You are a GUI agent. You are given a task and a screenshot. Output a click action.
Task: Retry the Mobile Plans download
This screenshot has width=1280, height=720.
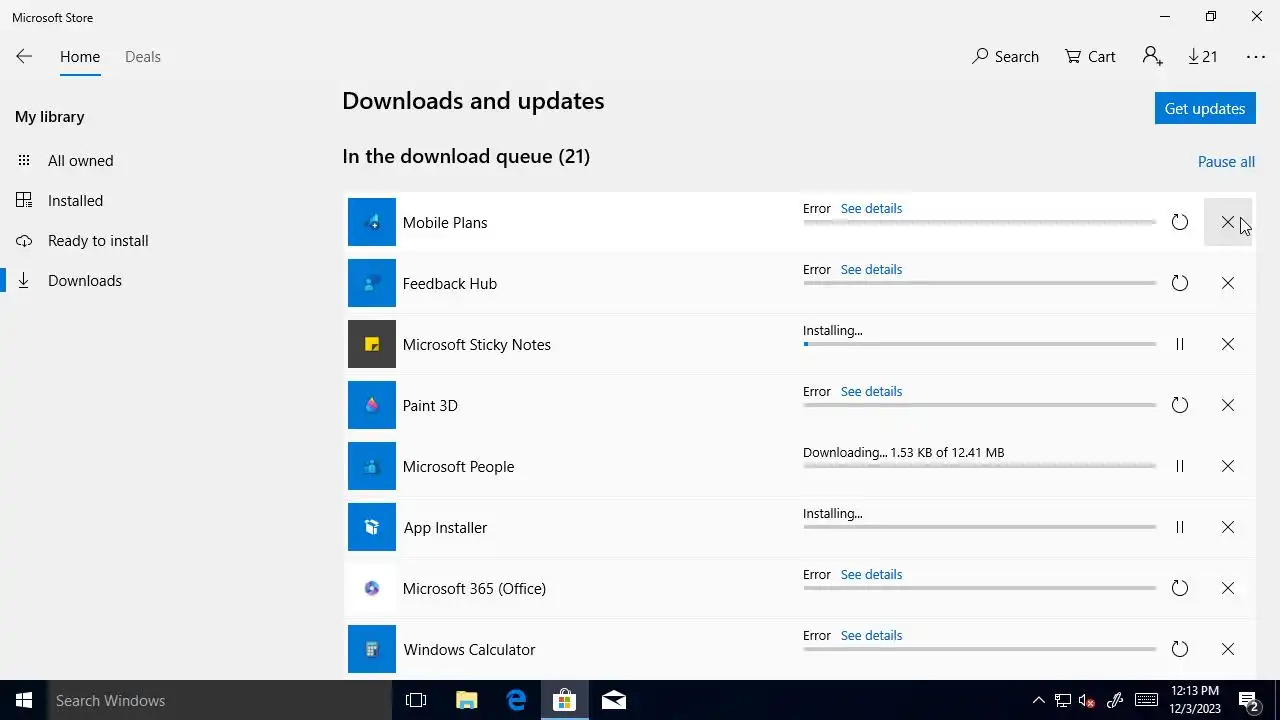(x=1180, y=222)
